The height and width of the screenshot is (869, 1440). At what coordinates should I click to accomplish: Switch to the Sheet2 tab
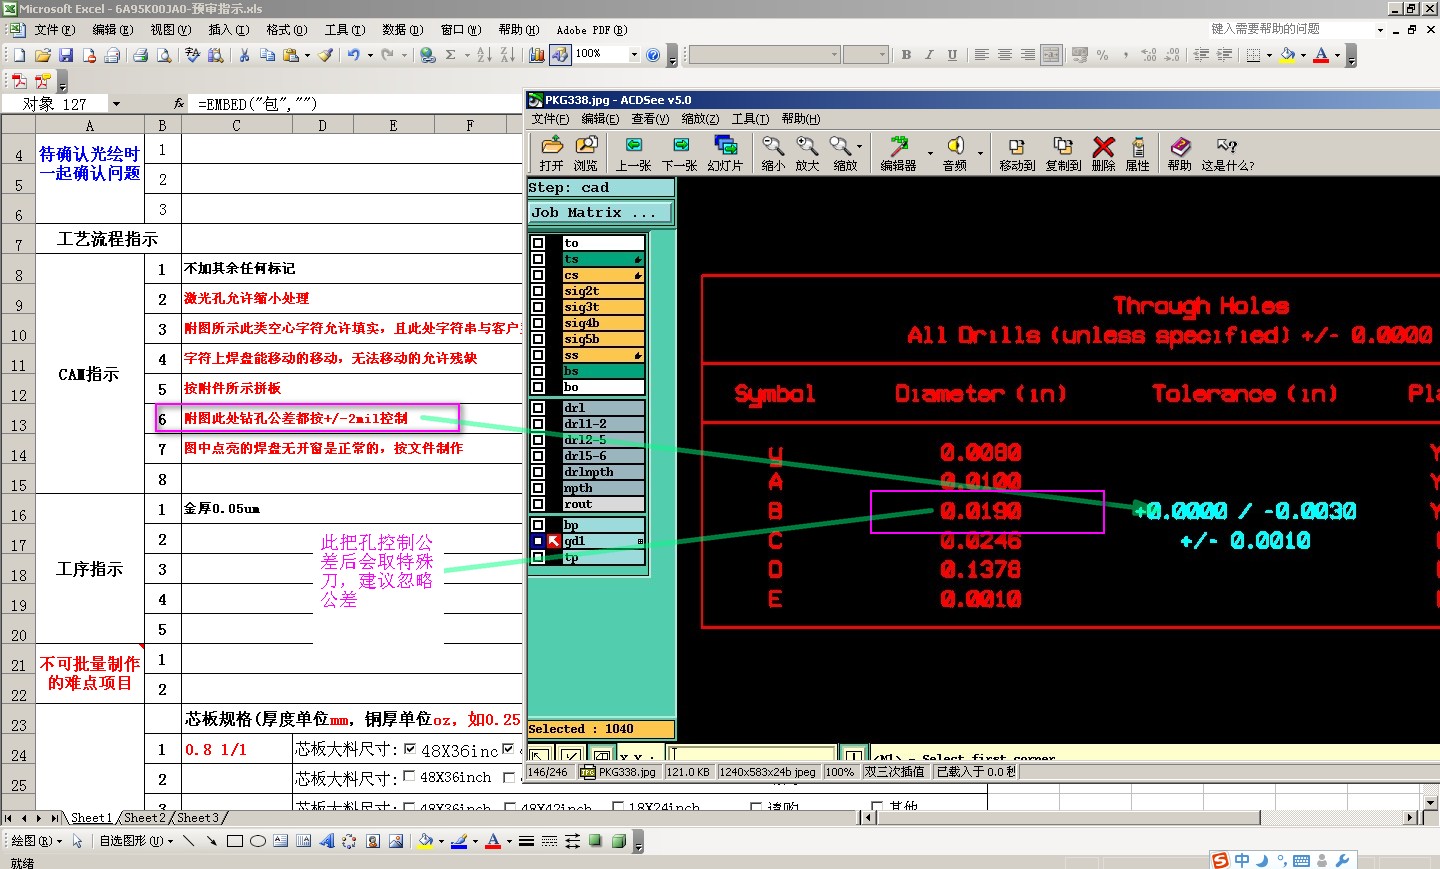click(145, 818)
